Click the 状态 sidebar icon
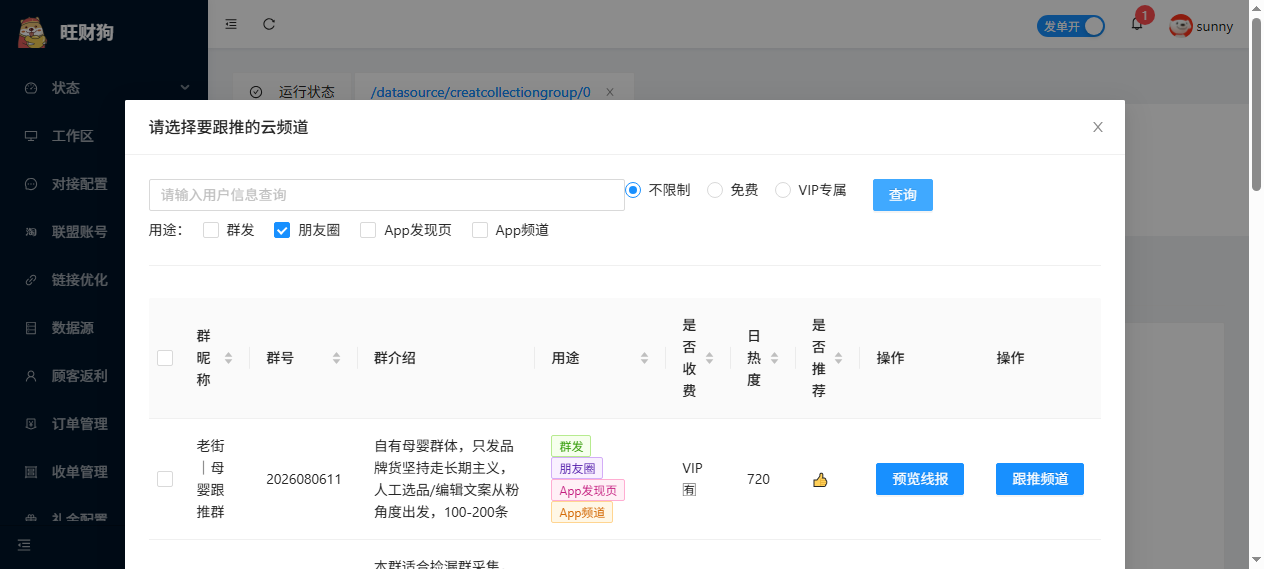Image resolution: width=1264 pixels, height=569 pixels. point(31,88)
